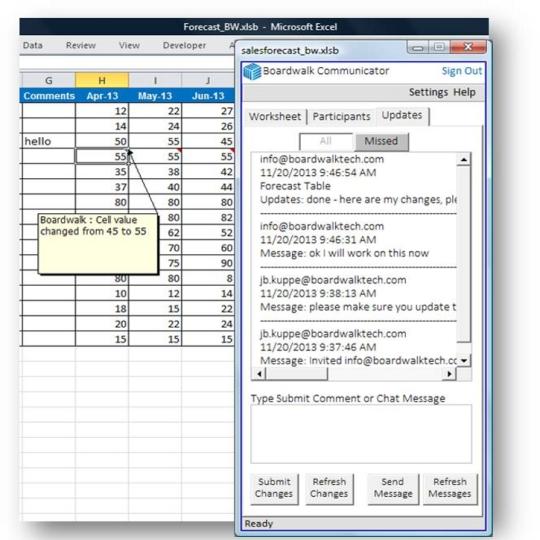540x540 pixels.
Task: Click the Comments header cell
Action: 49,96
